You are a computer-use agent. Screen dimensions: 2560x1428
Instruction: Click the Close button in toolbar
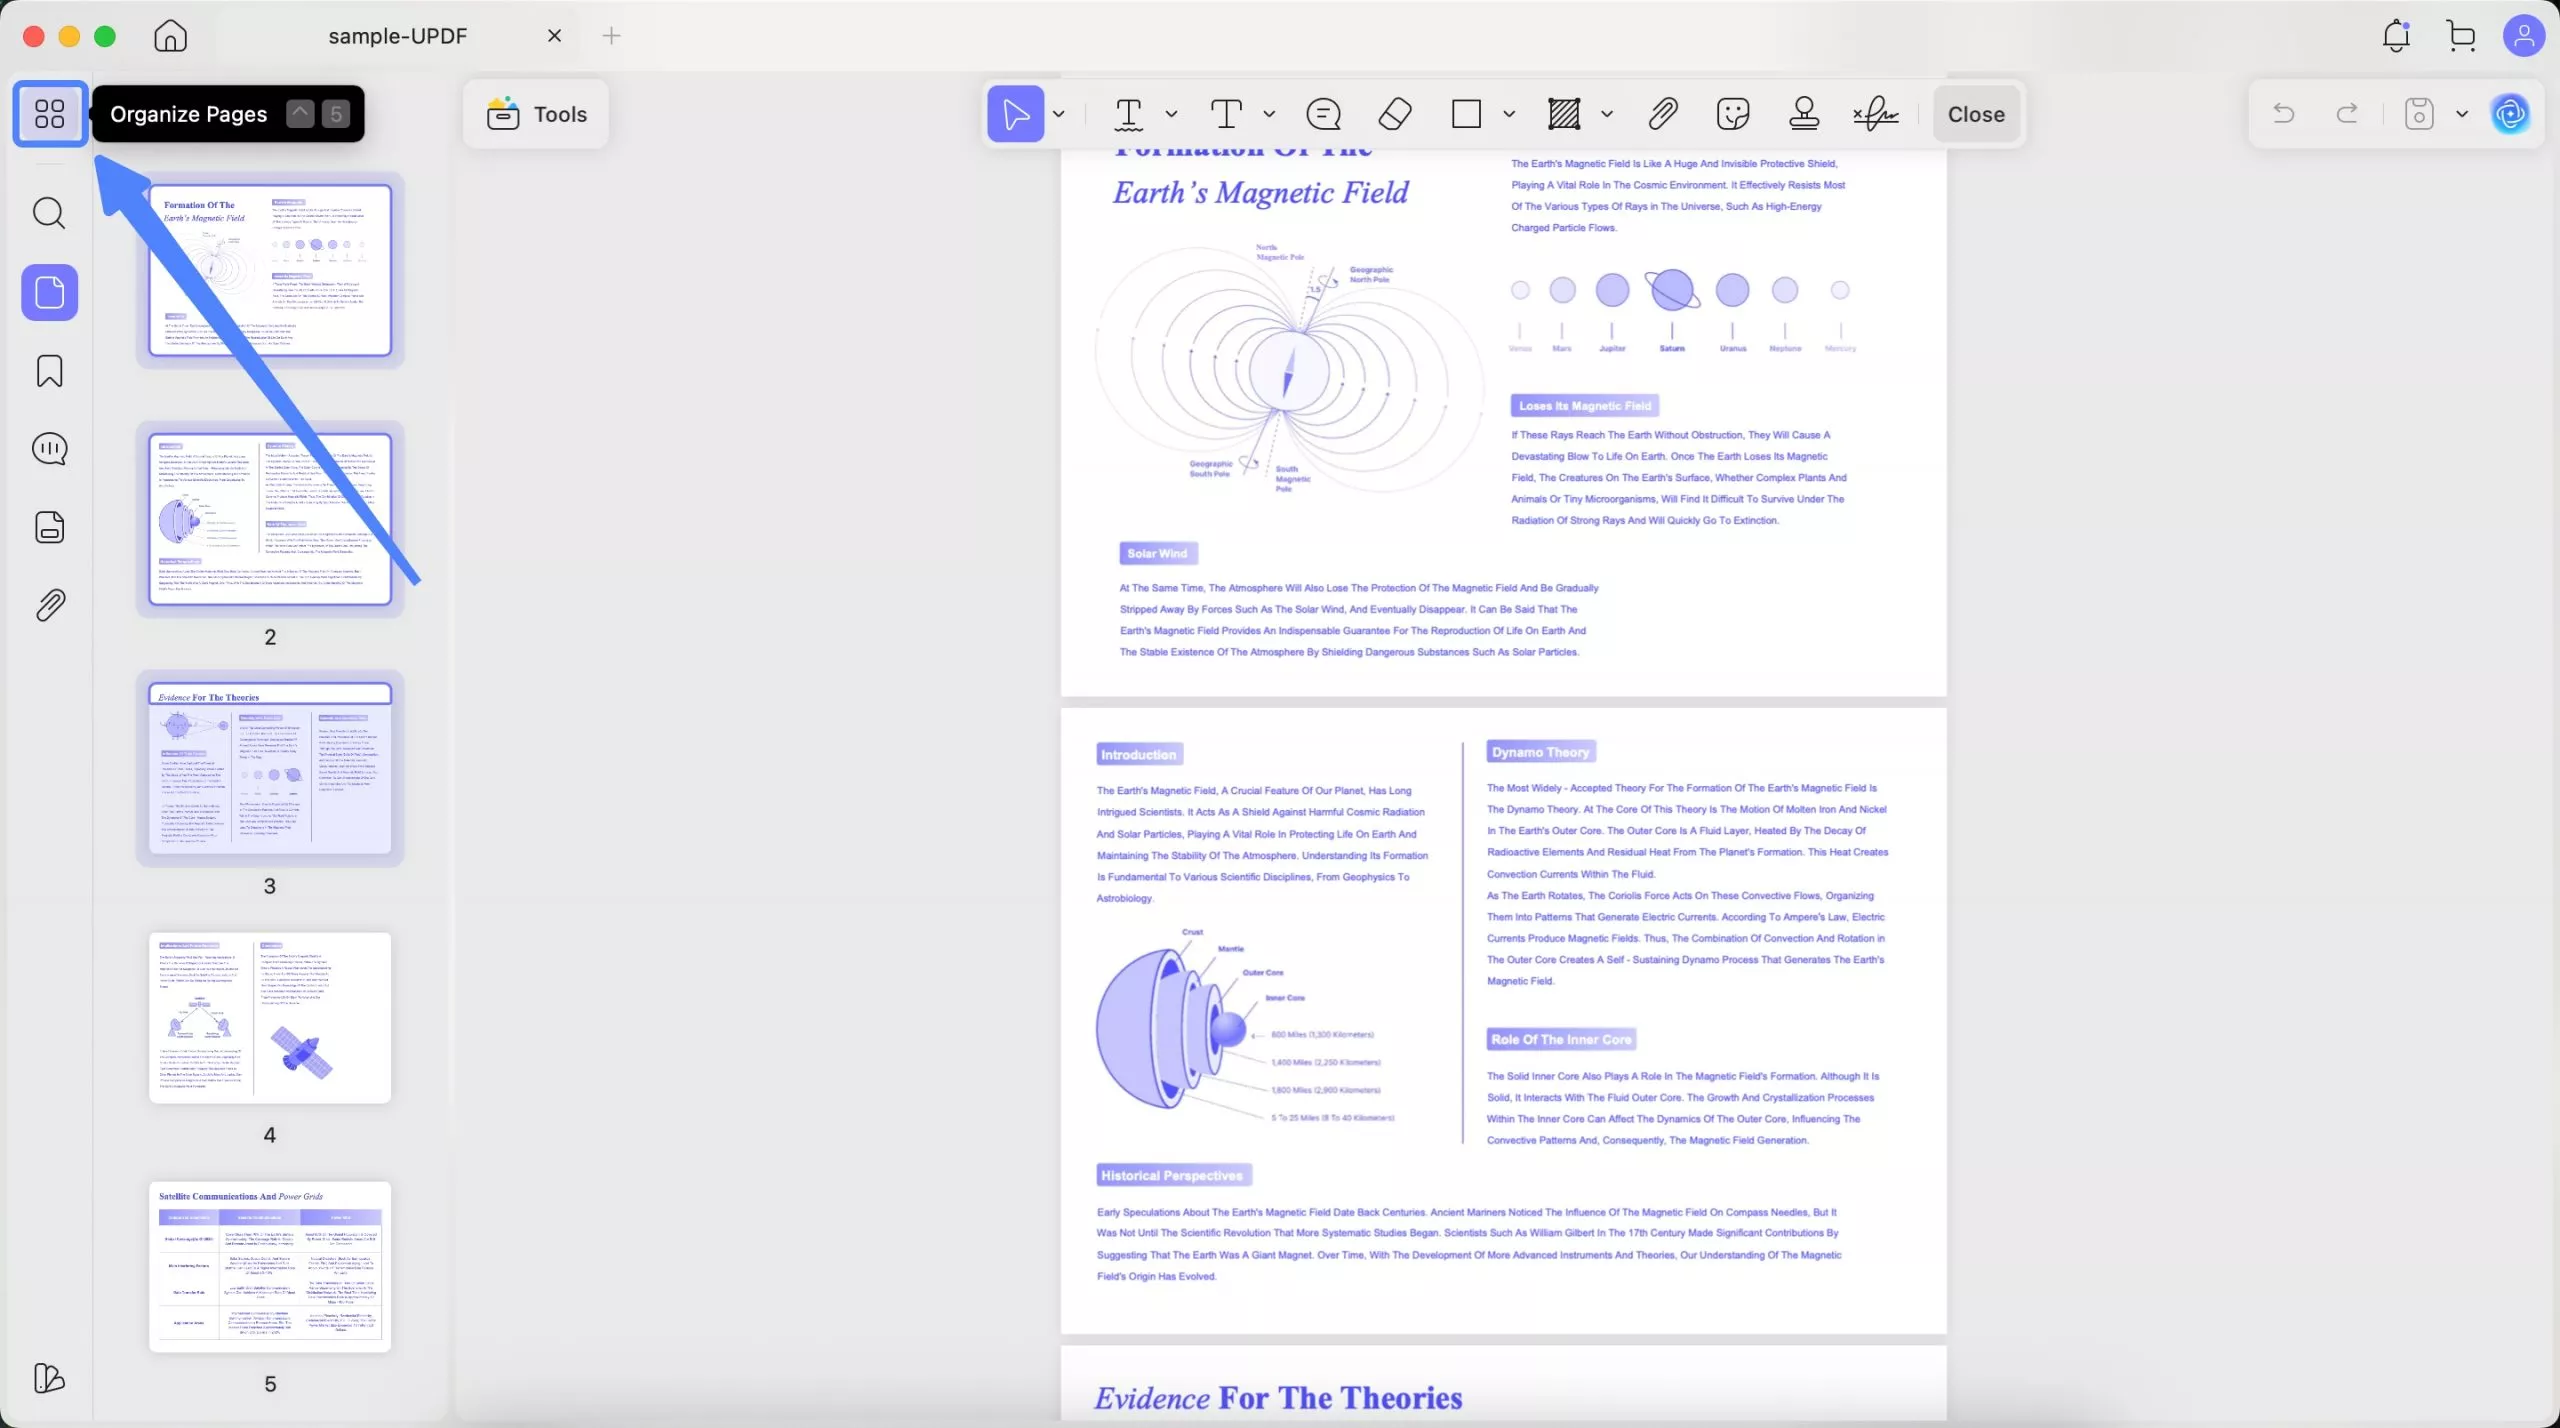[x=1976, y=114]
